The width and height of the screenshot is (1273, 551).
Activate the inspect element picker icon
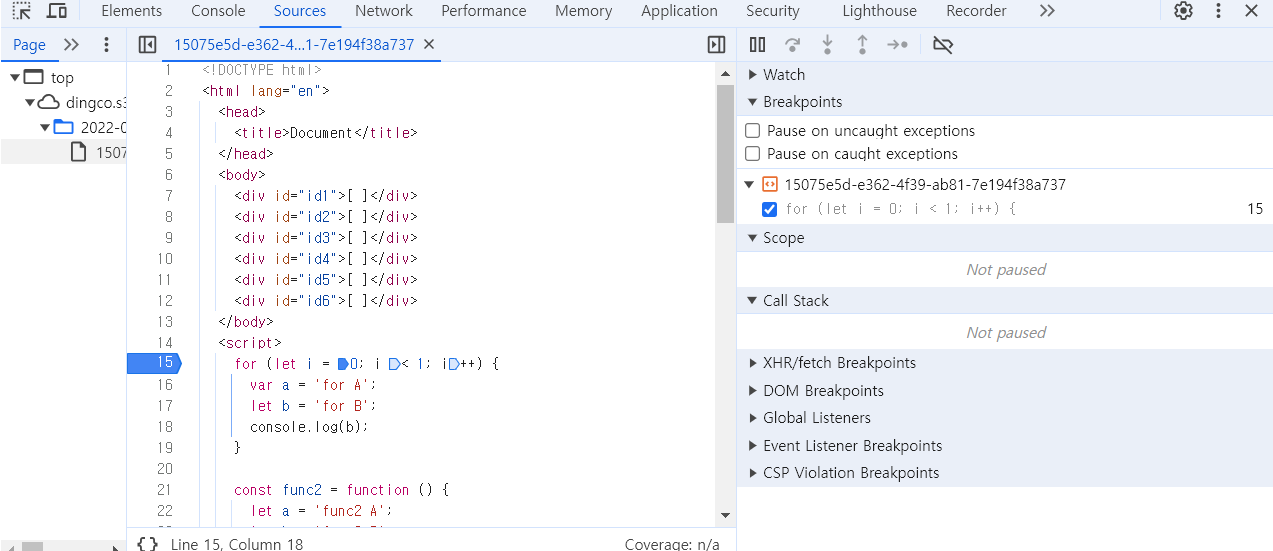point(22,11)
